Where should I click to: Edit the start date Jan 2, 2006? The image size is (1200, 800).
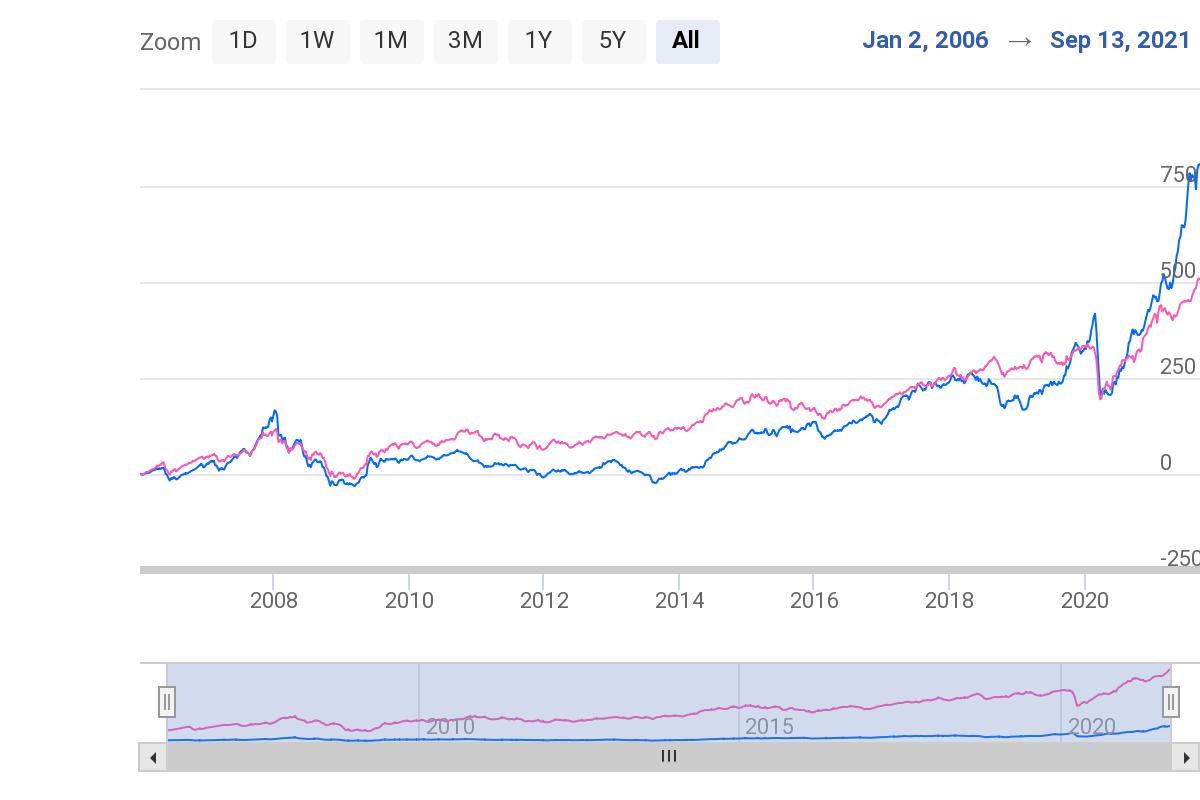pos(925,40)
